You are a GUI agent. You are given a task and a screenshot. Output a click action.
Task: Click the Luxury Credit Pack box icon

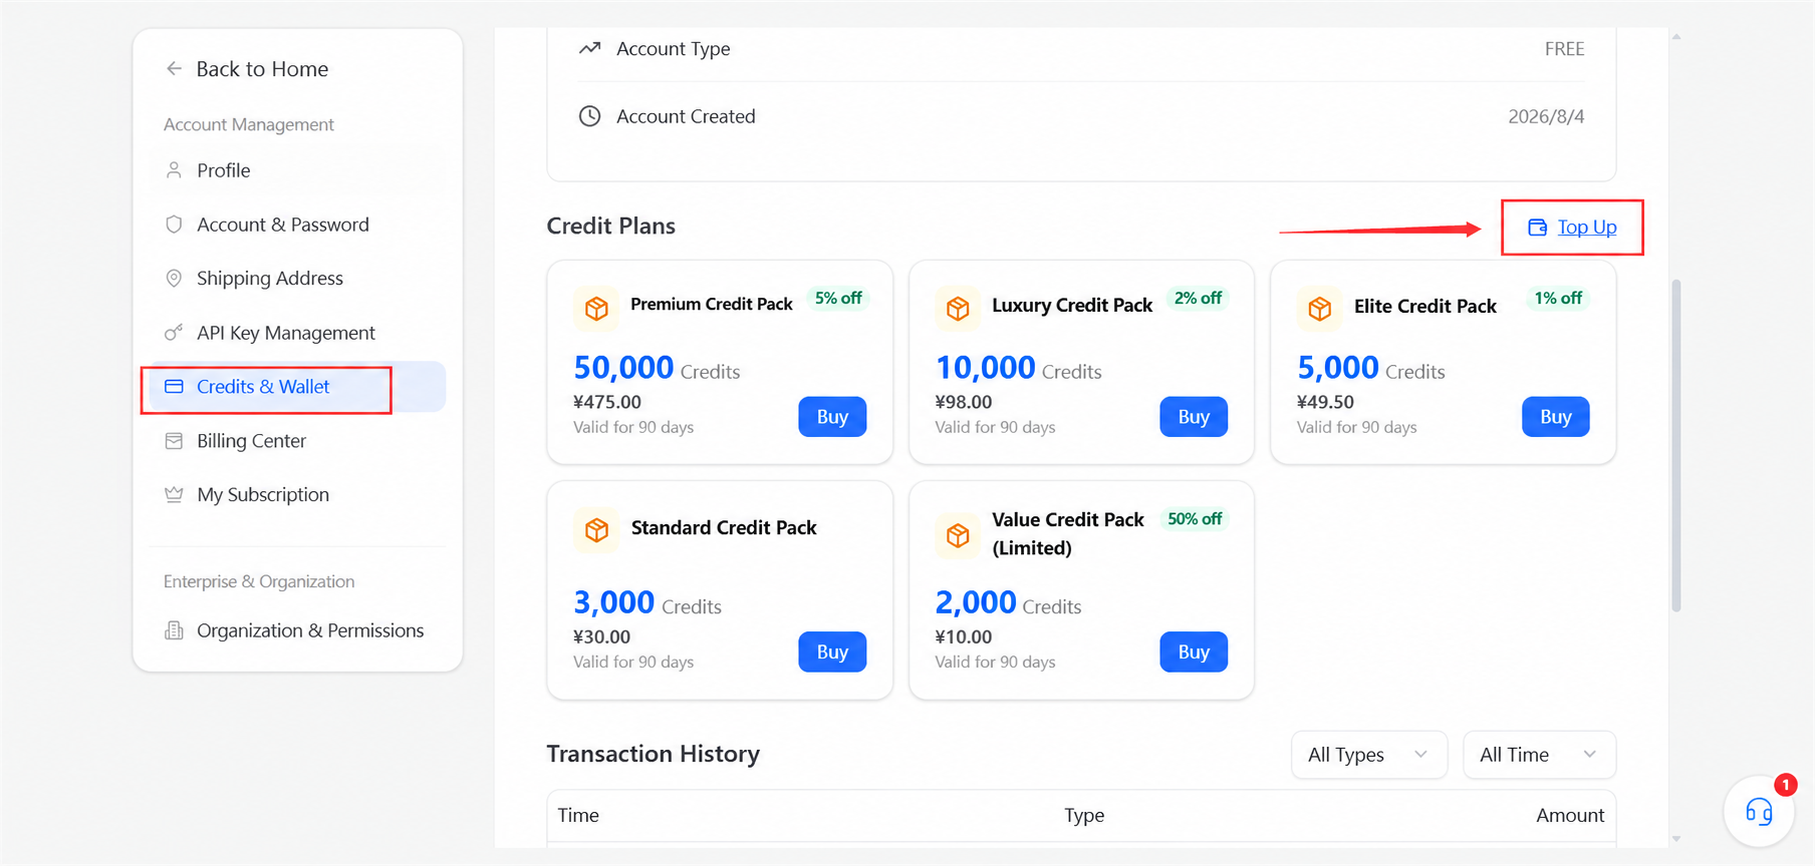[x=958, y=308]
